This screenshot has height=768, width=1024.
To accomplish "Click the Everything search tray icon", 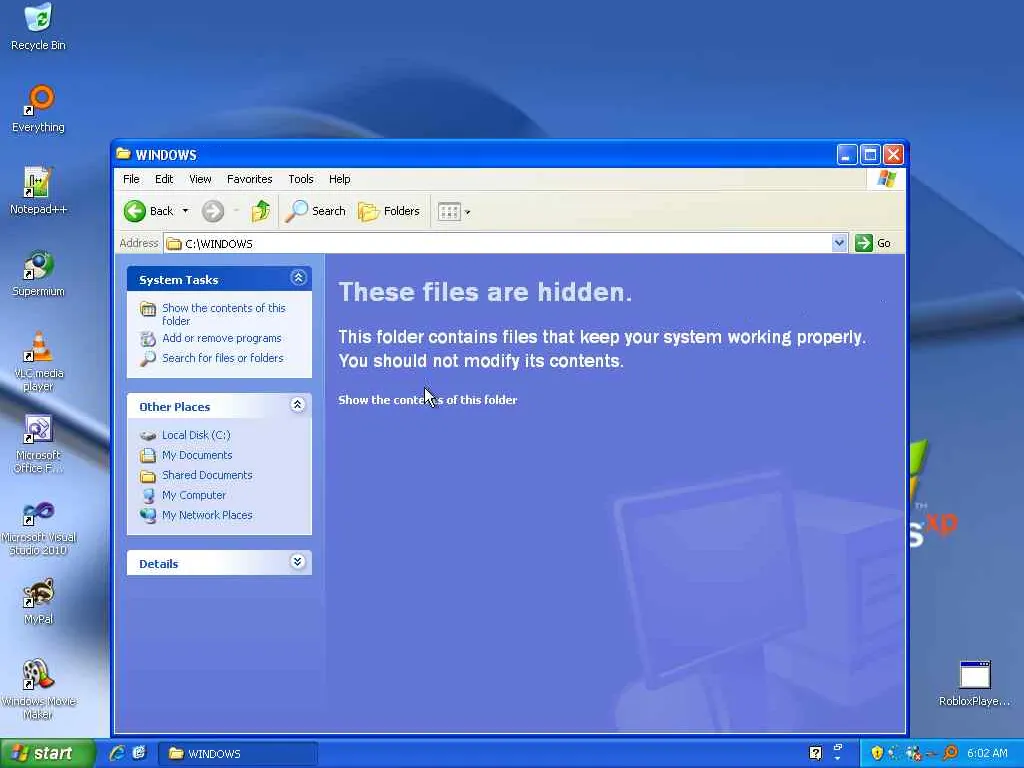I will point(951,753).
